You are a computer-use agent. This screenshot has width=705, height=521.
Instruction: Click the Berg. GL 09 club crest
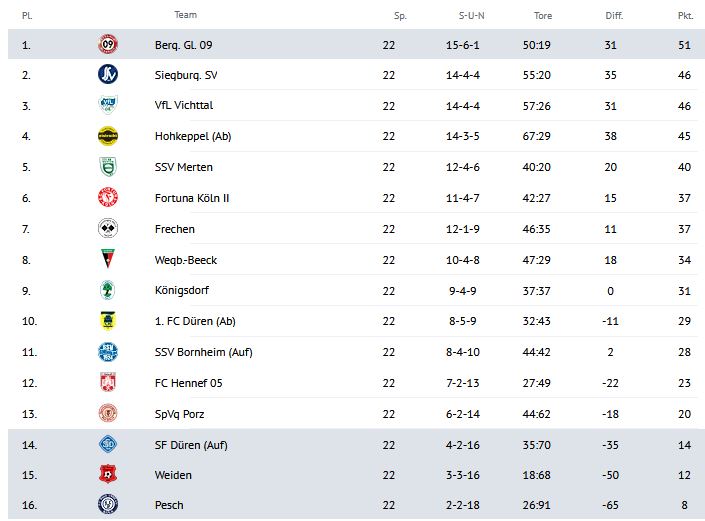tap(108, 44)
